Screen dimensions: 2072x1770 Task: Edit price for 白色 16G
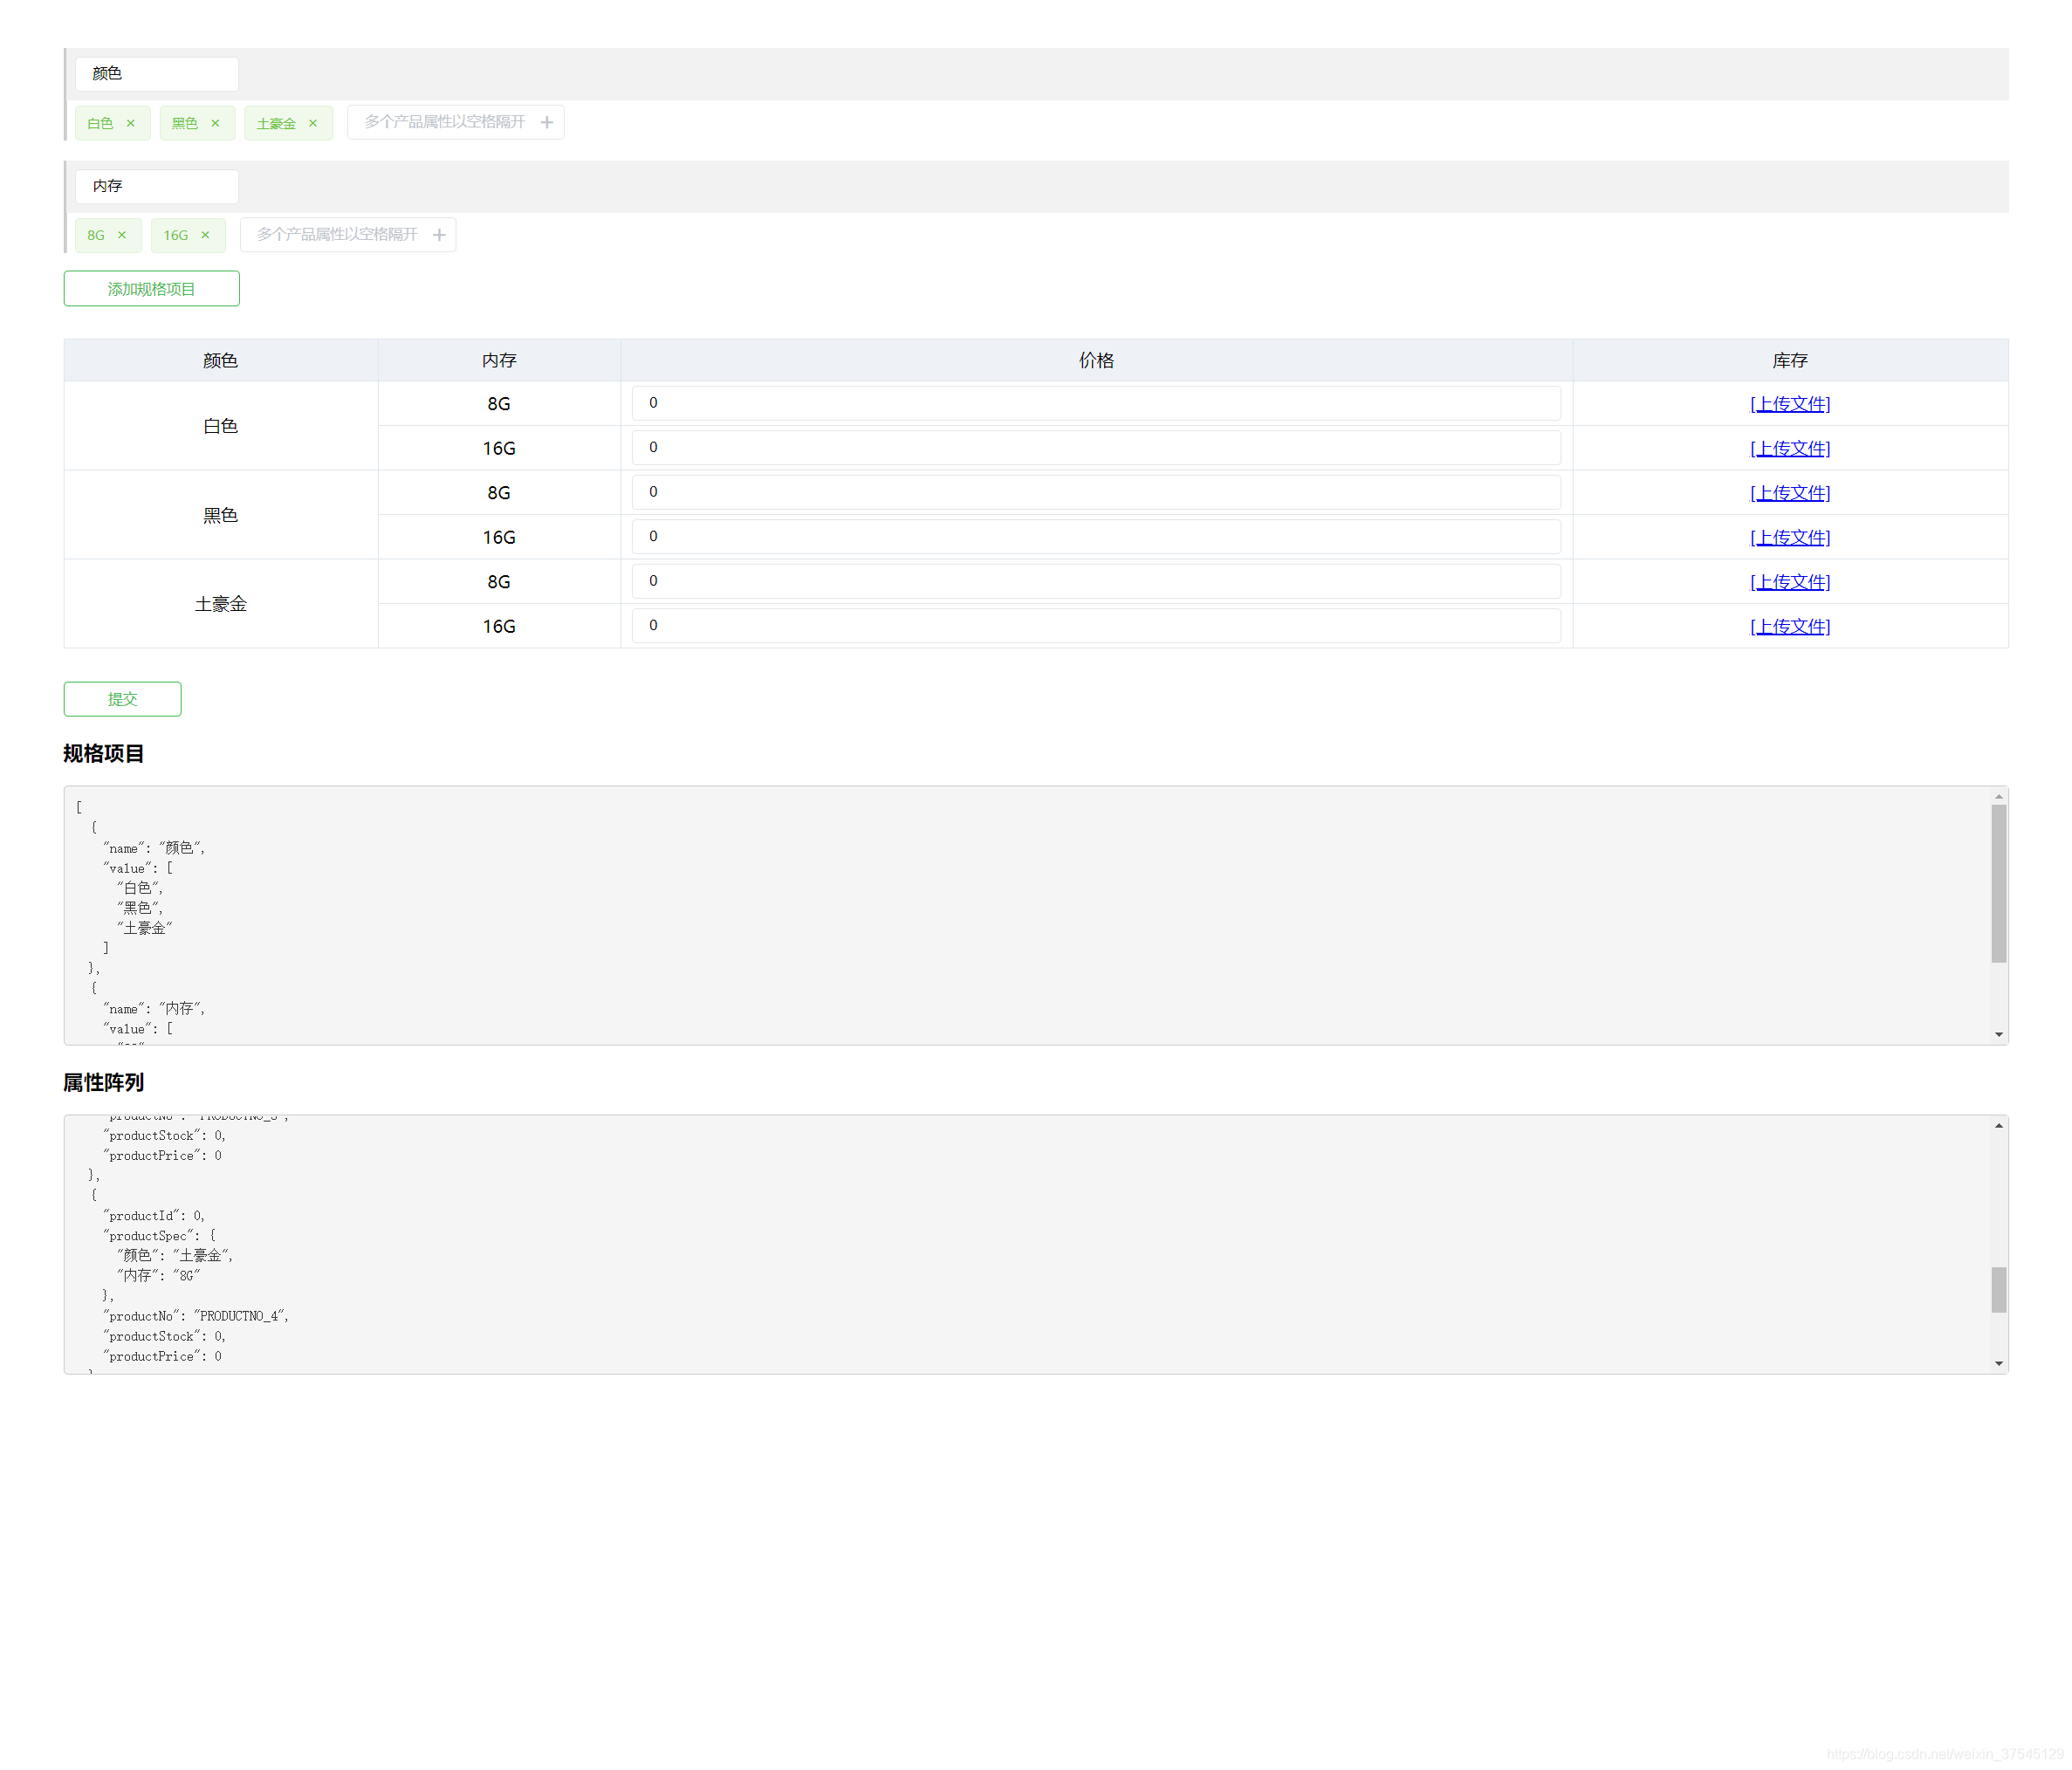click(x=1096, y=447)
